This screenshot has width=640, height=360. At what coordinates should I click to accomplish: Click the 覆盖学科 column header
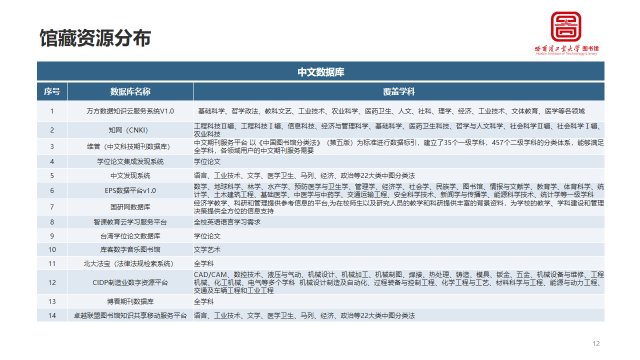(x=399, y=91)
